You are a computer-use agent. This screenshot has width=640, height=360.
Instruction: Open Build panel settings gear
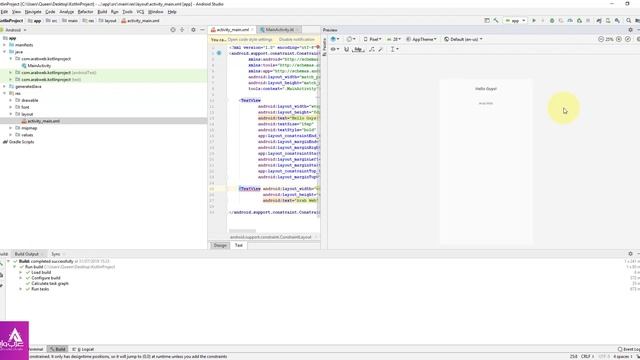(x=630, y=253)
